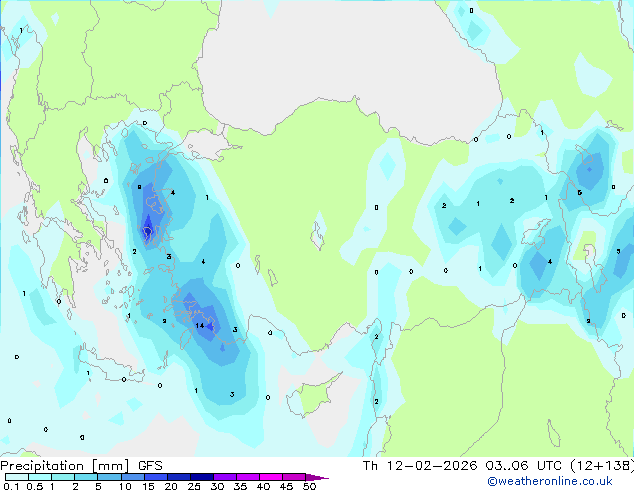
Task: Click the "50" legend scale label
Action: pyautogui.click(x=309, y=486)
